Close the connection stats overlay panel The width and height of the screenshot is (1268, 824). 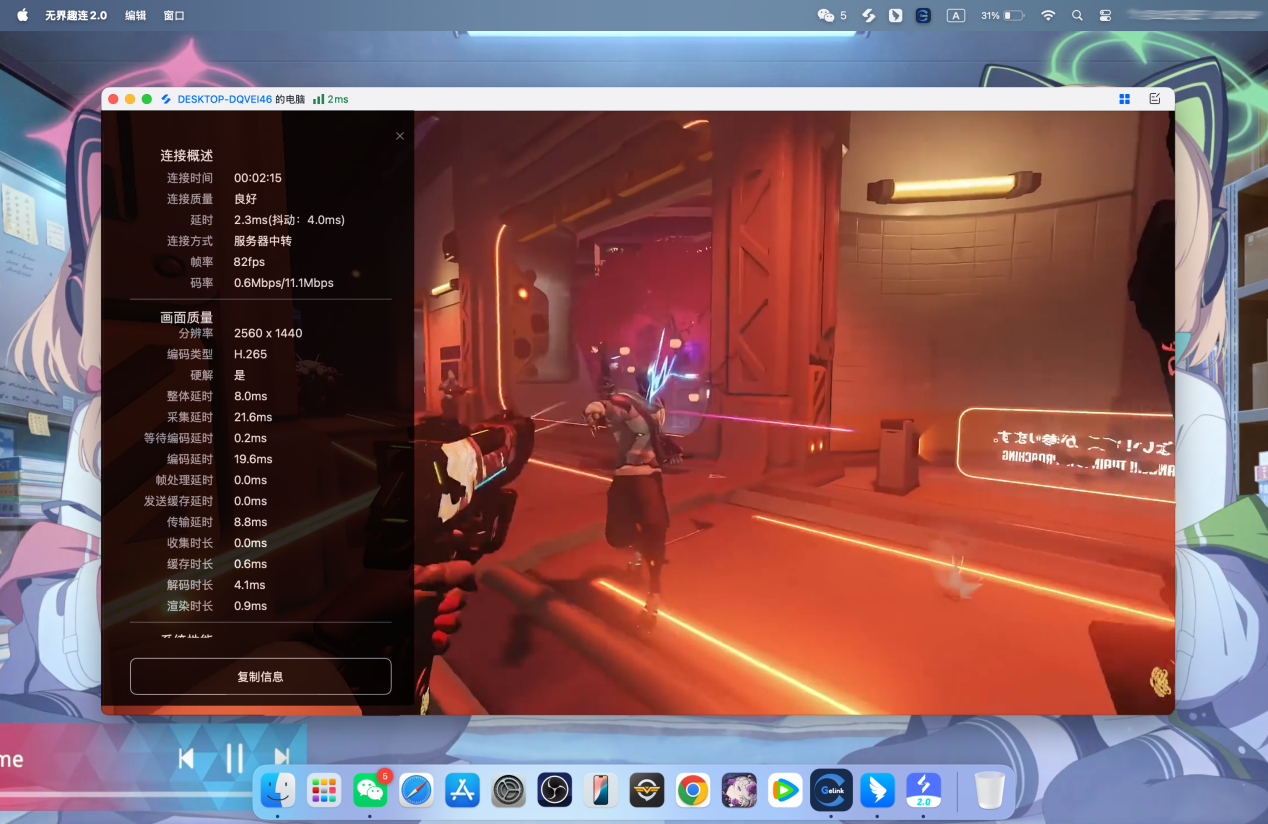click(x=400, y=136)
